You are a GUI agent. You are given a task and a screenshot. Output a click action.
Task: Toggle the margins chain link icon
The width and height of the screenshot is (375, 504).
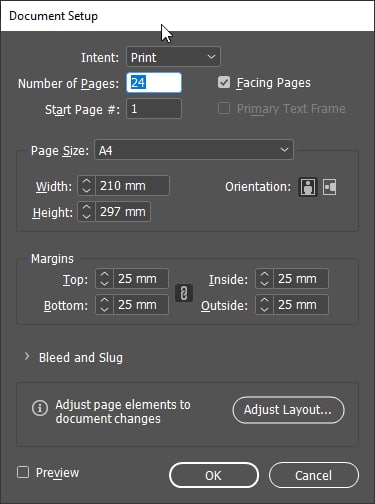point(184,293)
